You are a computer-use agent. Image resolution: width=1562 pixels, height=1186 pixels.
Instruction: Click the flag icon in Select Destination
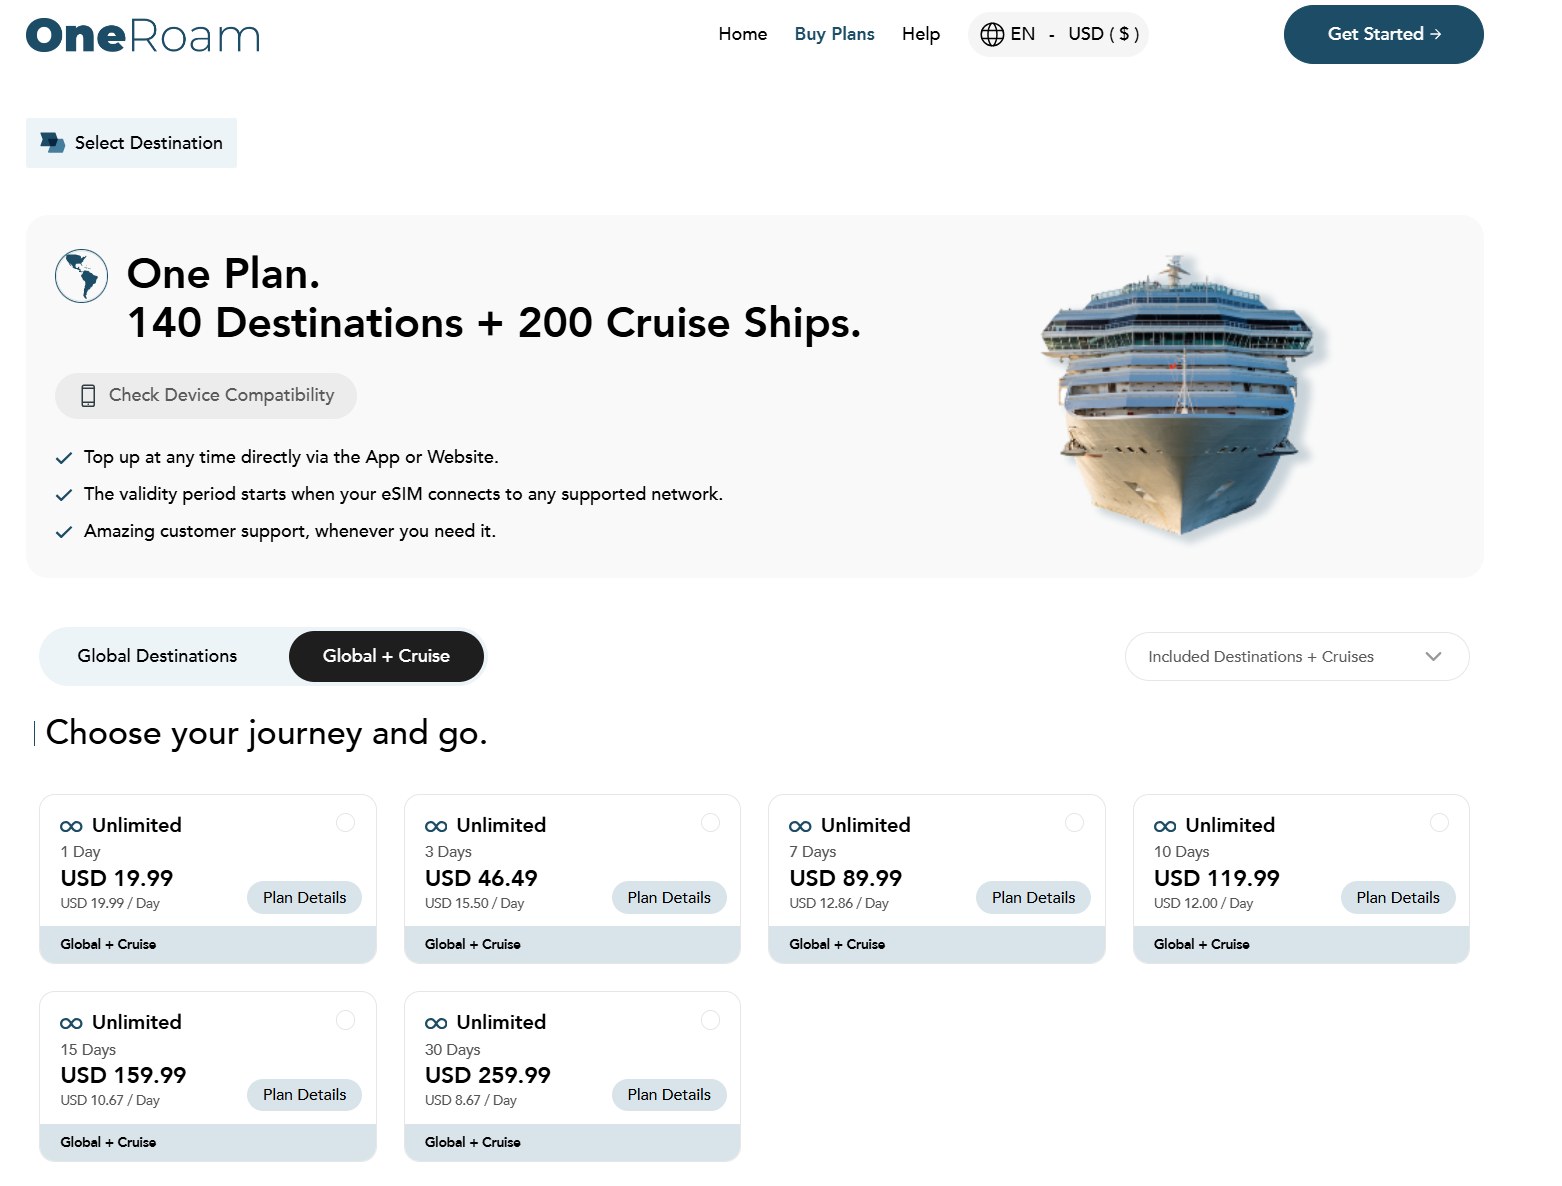(51, 142)
